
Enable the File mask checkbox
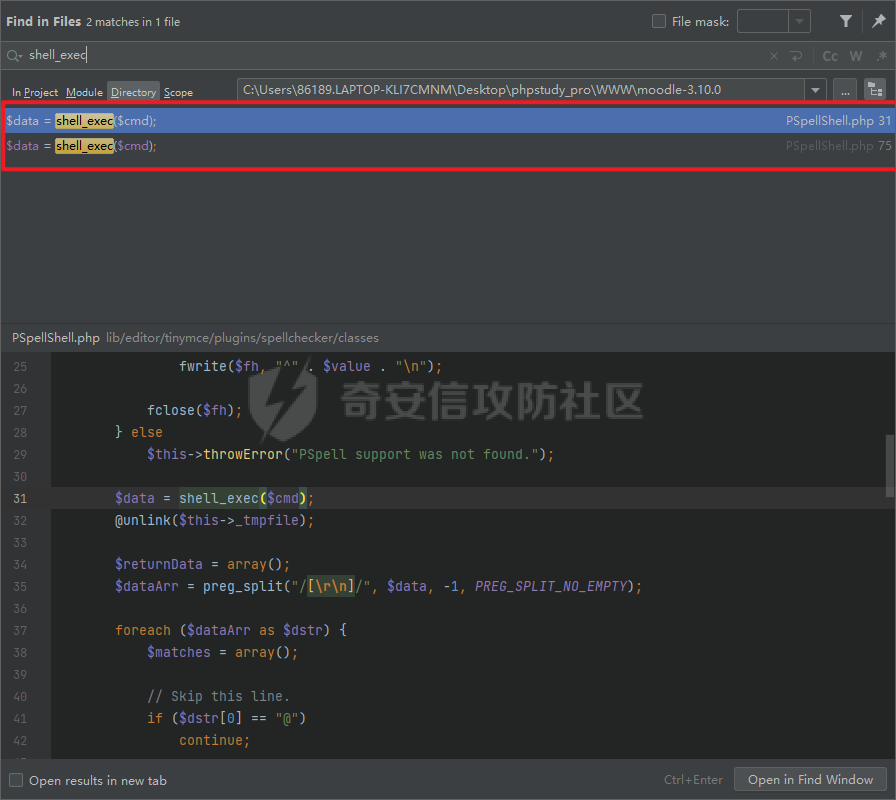tap(658, 21)
